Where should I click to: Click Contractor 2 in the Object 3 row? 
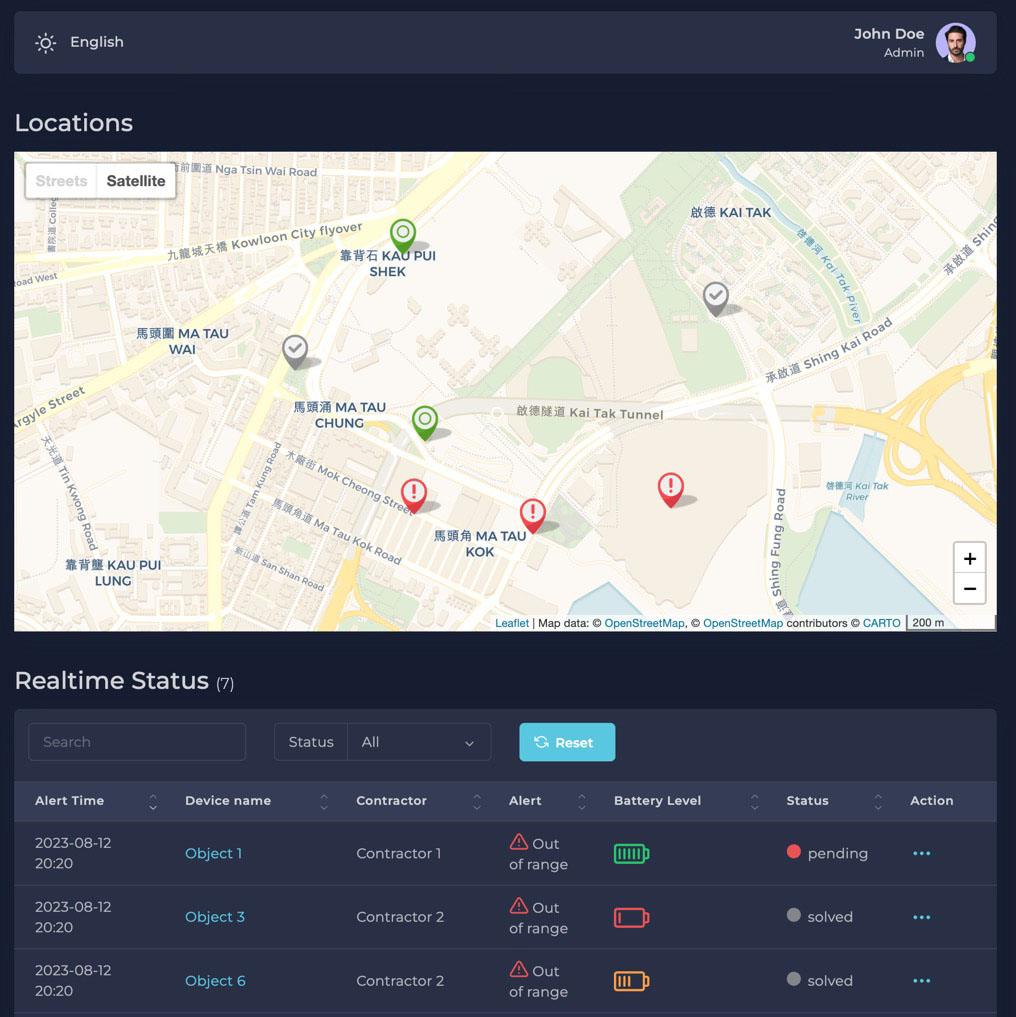[400, 917]
